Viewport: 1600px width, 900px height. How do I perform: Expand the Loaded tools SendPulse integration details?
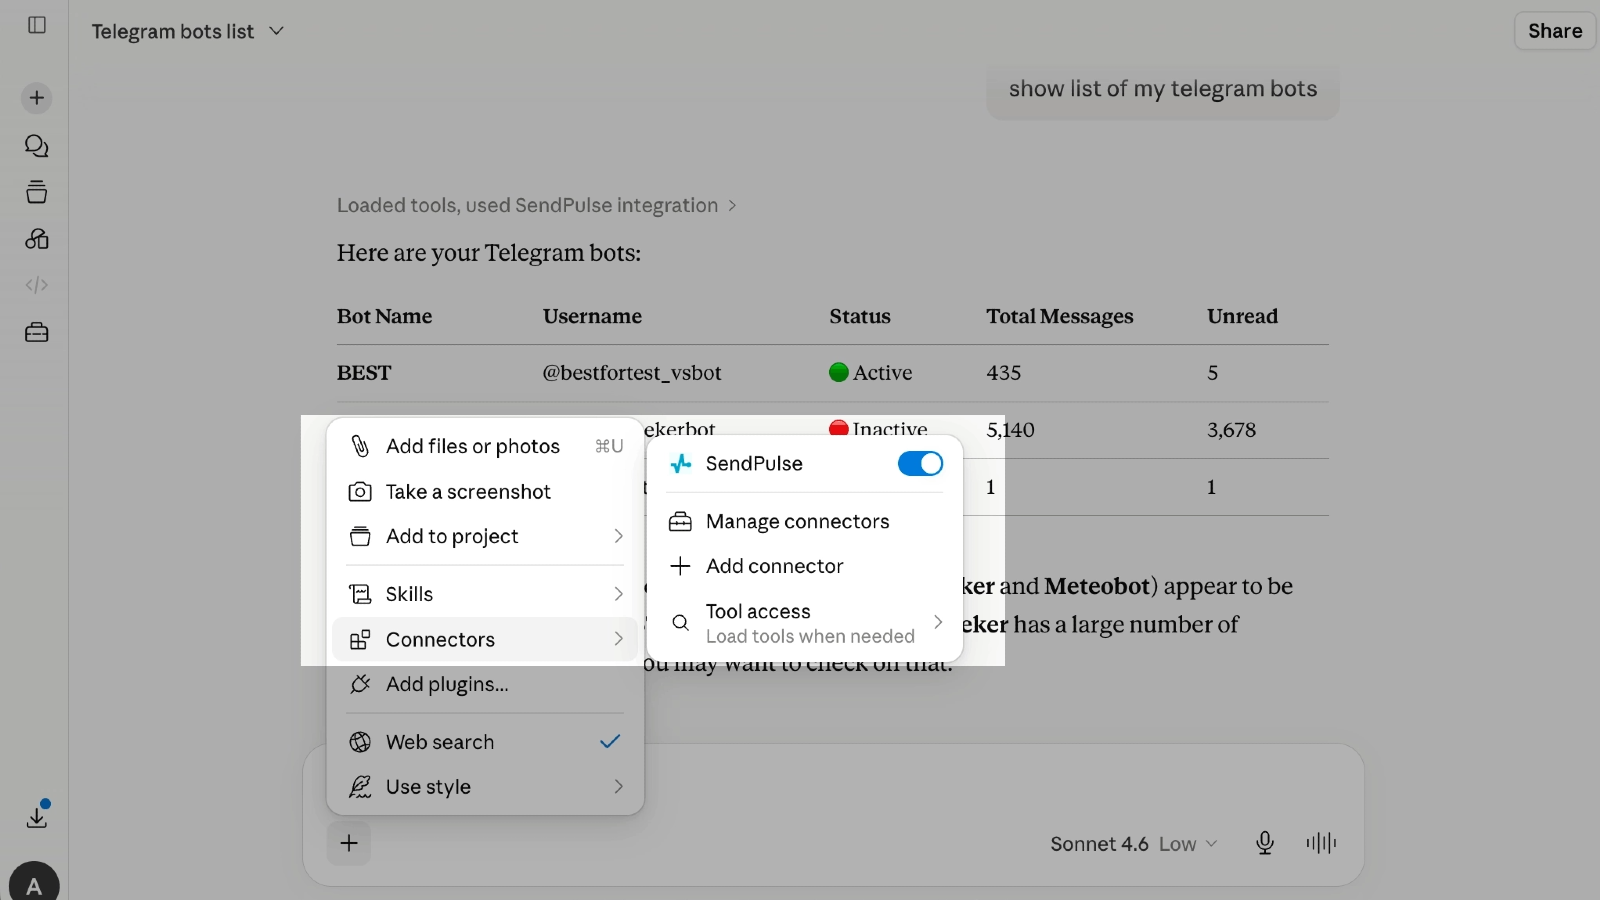(x=536, y=205)
